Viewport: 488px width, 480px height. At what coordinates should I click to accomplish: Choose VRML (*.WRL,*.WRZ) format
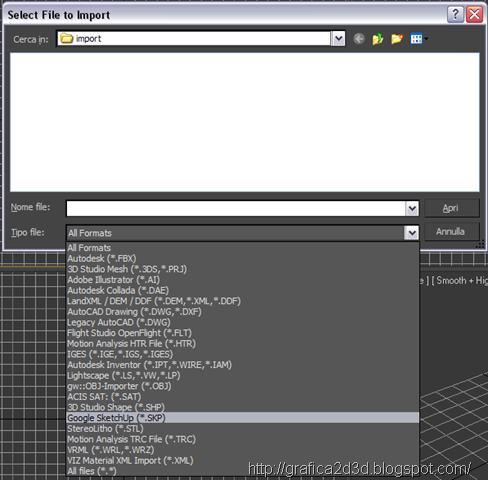(x=242, y=450)
